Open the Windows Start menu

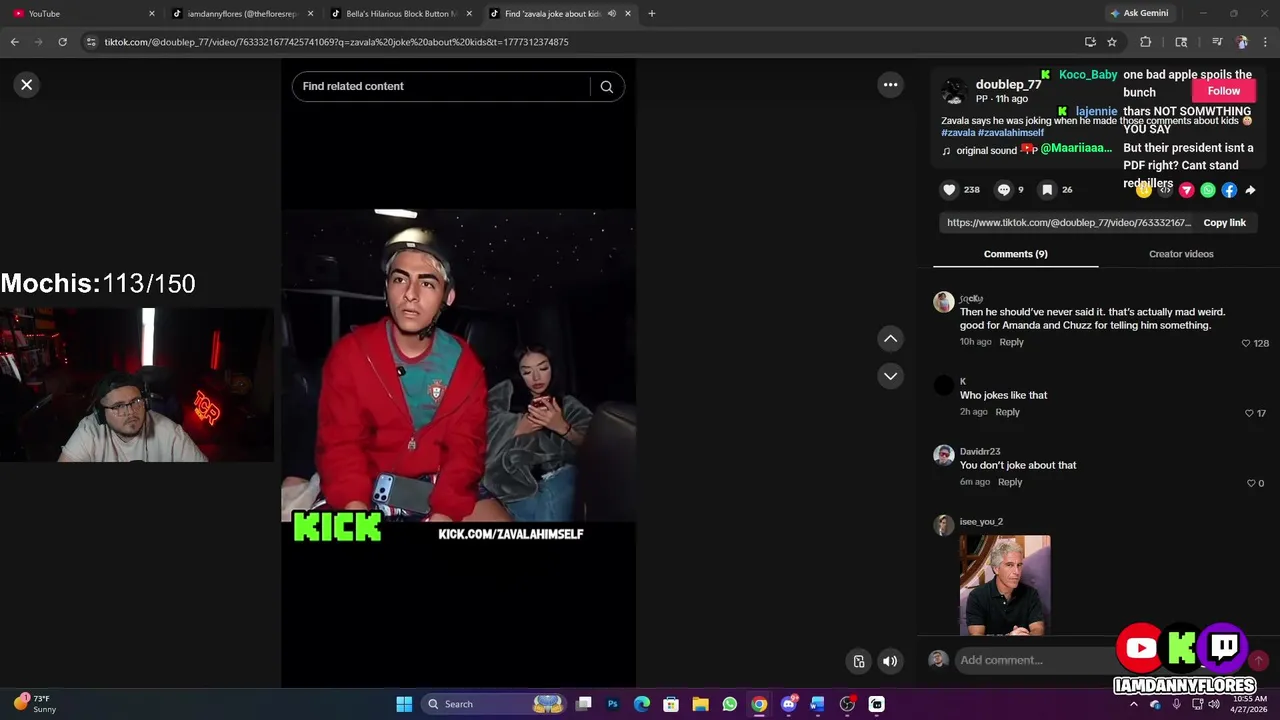click(404, 704)
